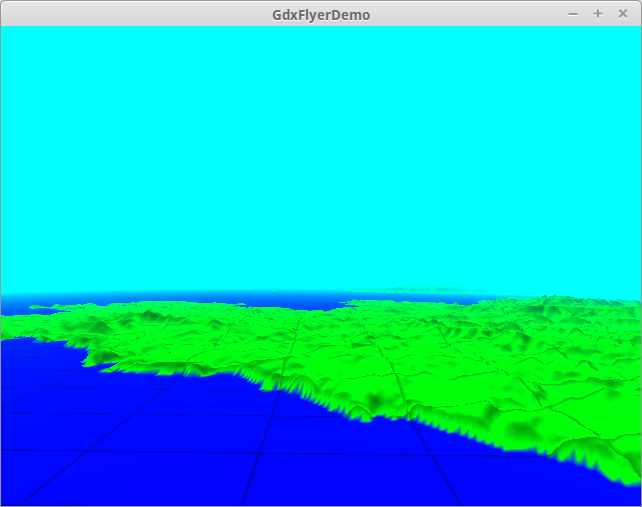Minimize the GdxFlyerDemo window
642x507 pixels.
[x=573, y=13]
